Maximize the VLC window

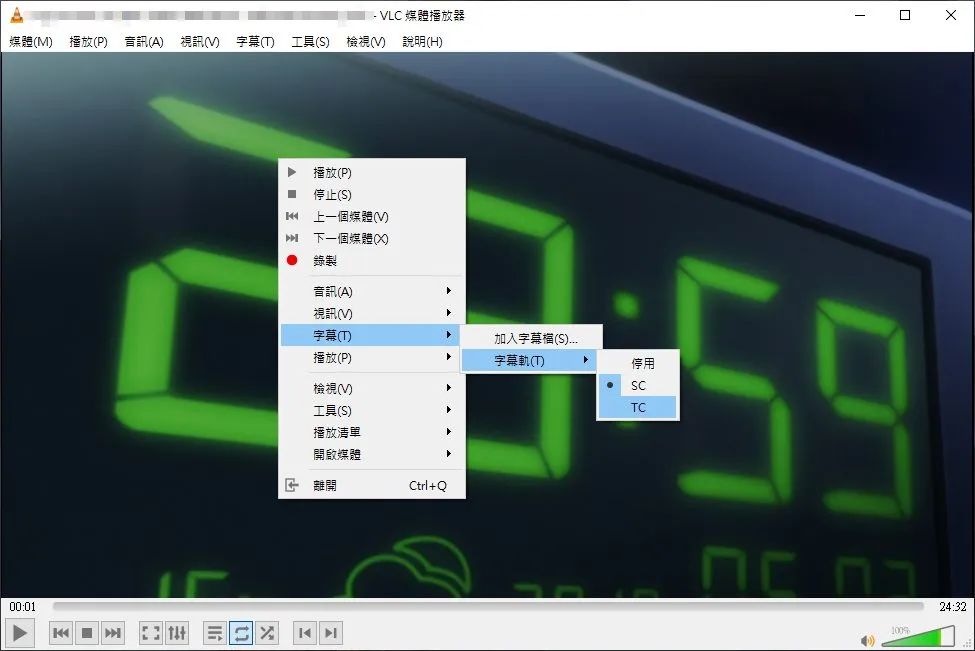[x=905, y=16]
